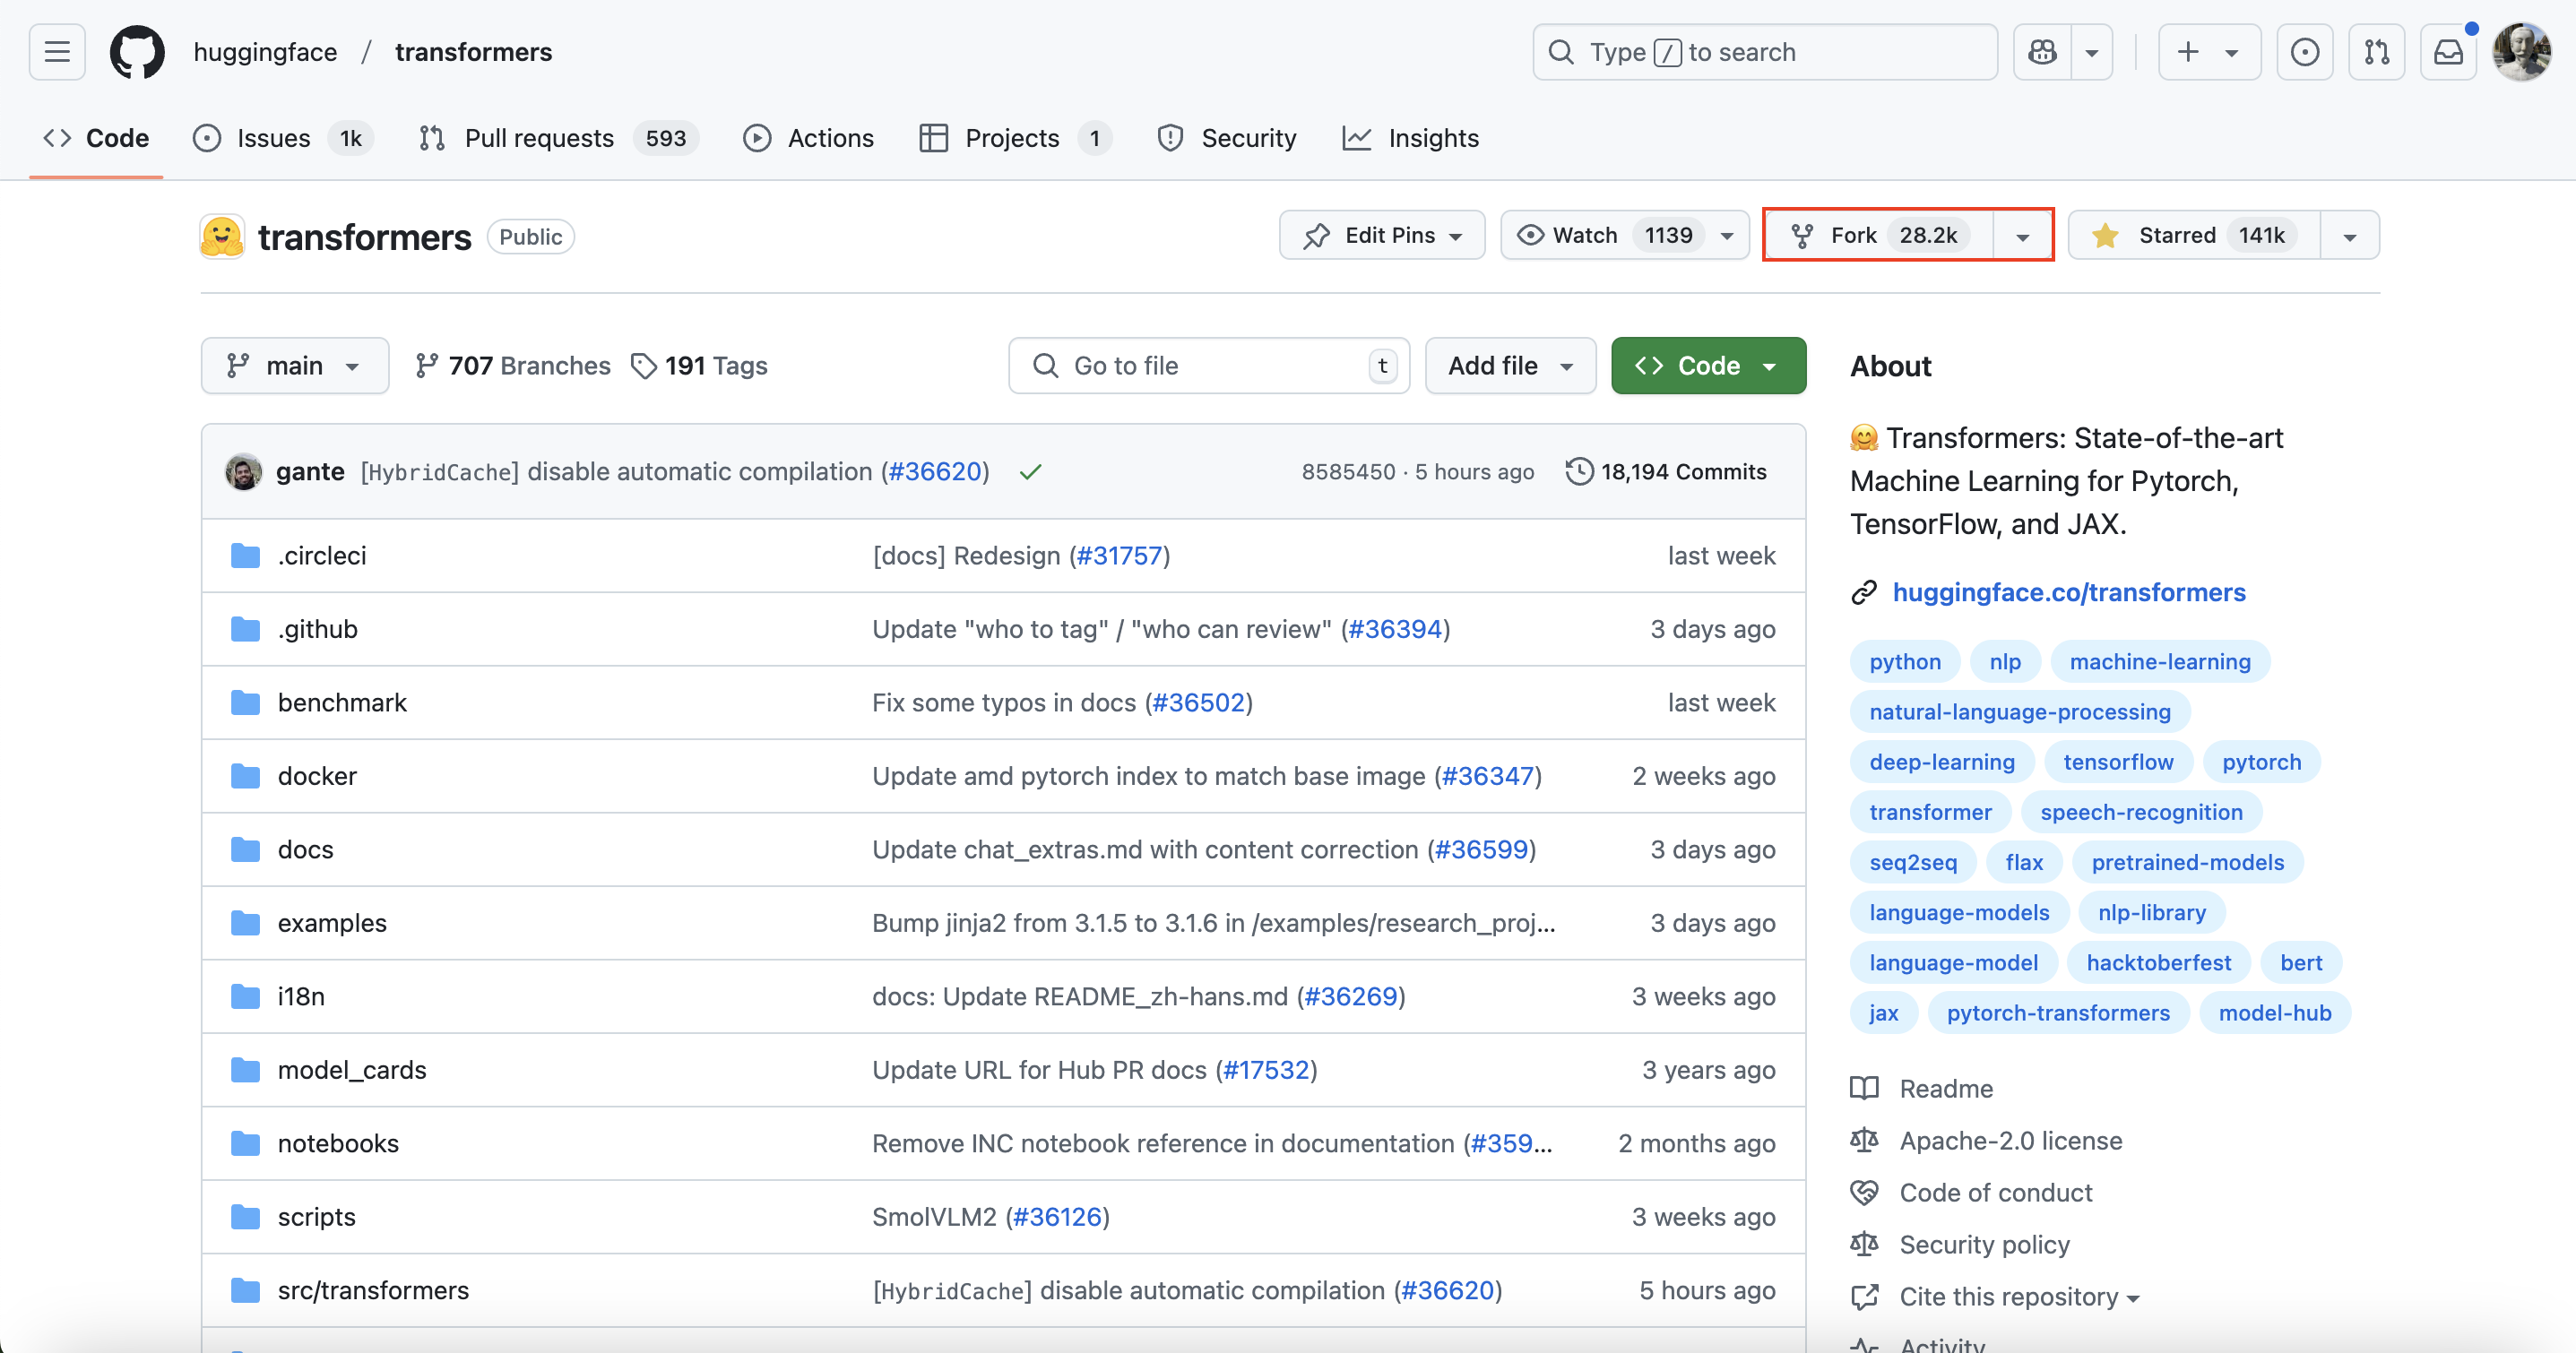Click the transformers hugging face emoji icon
The height and width of the screenshot is (1353, 2576).
click(x=222, y=237)
